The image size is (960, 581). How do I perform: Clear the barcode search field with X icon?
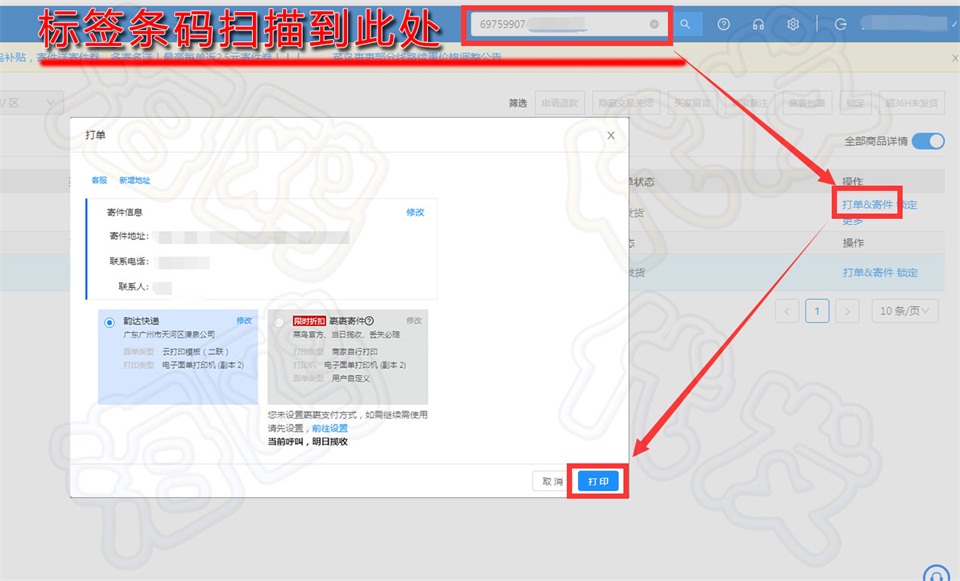click(x=654, y=24)
